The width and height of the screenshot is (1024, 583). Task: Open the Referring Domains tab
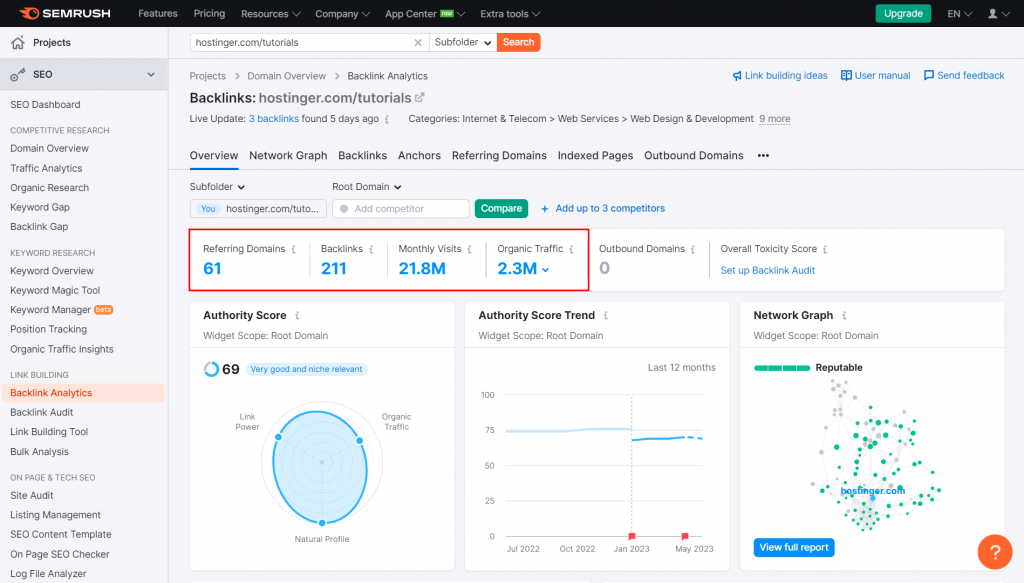499,156
